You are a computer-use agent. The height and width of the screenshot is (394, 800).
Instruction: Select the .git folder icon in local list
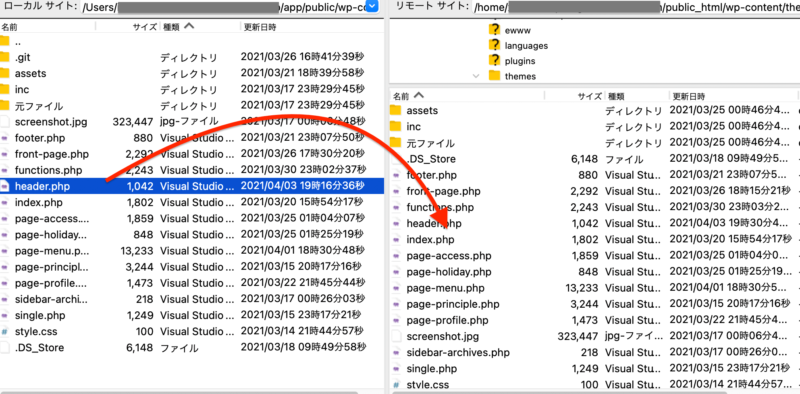[x=4, y=57]
